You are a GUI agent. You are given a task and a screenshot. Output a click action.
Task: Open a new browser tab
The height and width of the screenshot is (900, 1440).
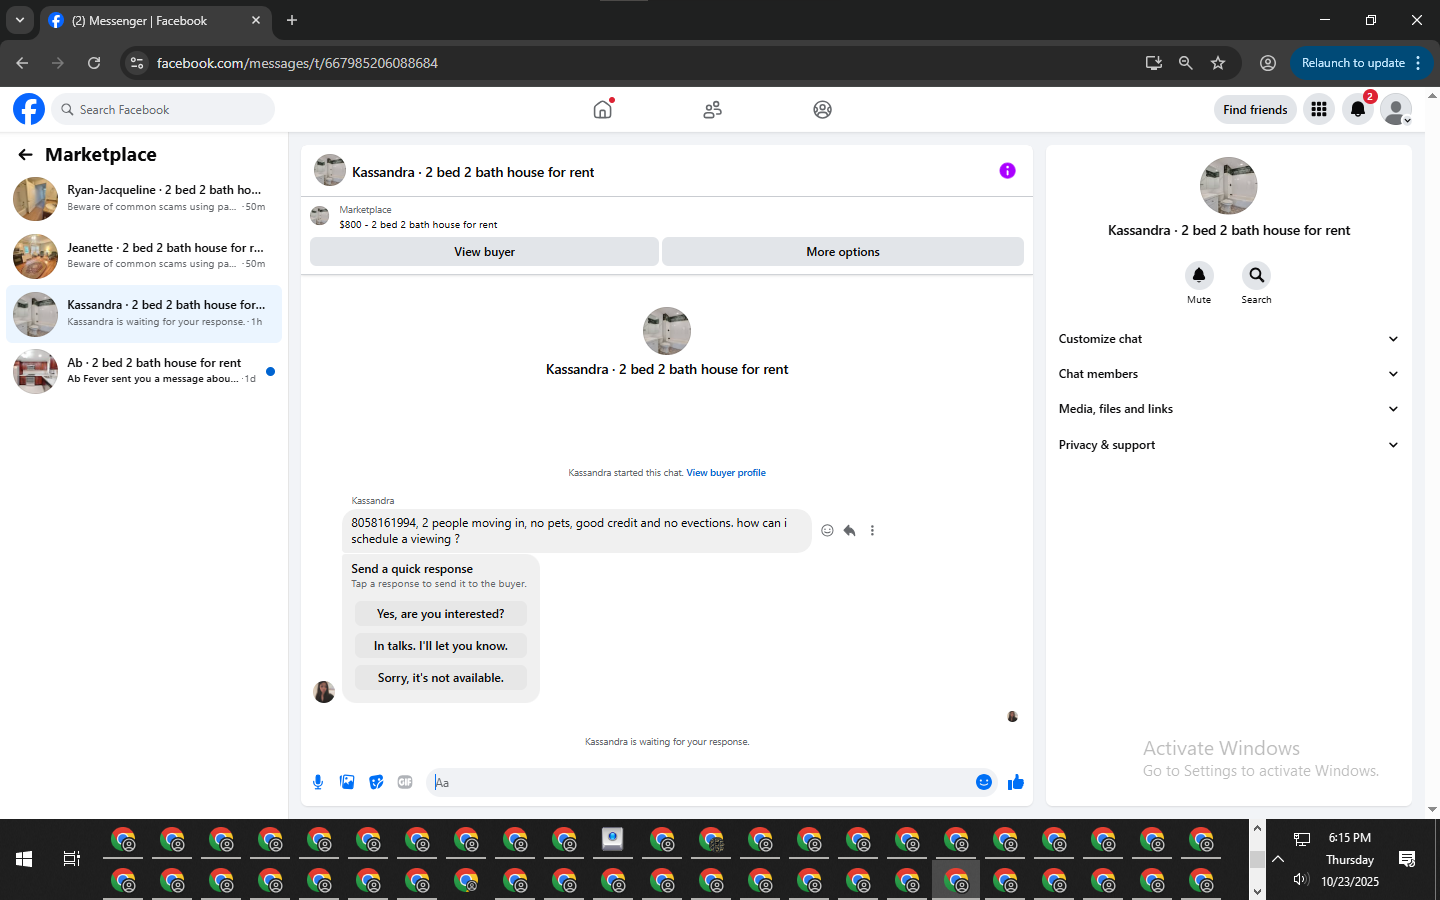292,20
